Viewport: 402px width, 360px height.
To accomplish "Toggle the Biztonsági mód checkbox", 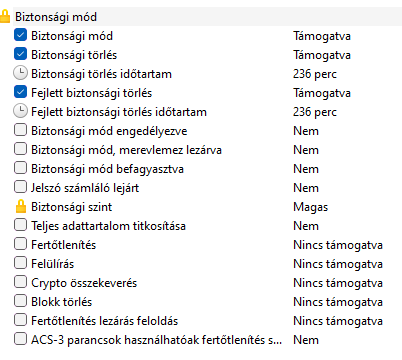I will pyautogui.click(x=20, y=35).
